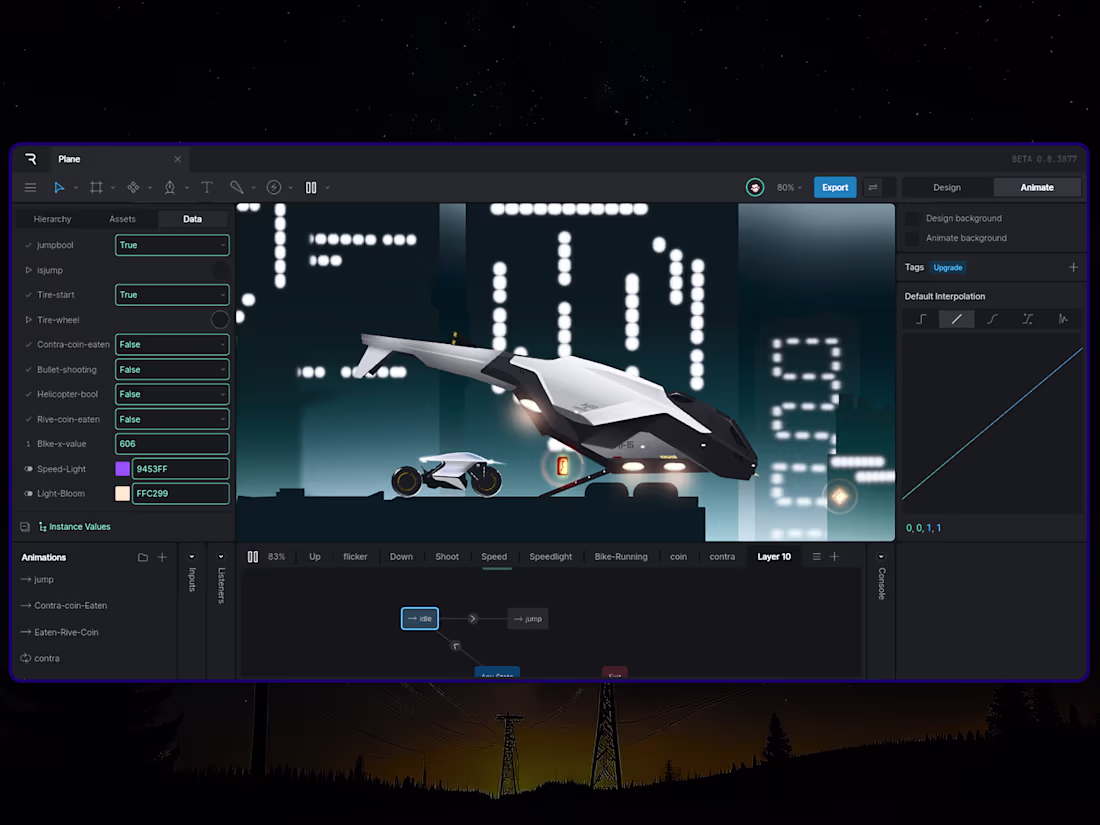The width and height of the screenshot is (1100, 825).
Task: Choose Linear interpolation icon
Action: click(x=956, y=319)
